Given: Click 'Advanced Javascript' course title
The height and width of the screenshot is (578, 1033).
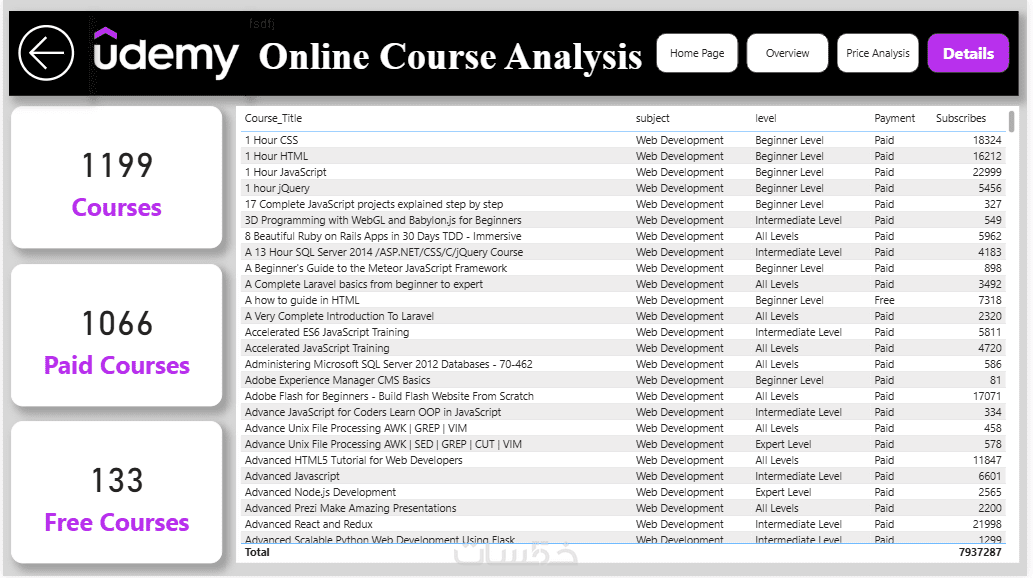Looking at the screenshot, I should [292, 476].
